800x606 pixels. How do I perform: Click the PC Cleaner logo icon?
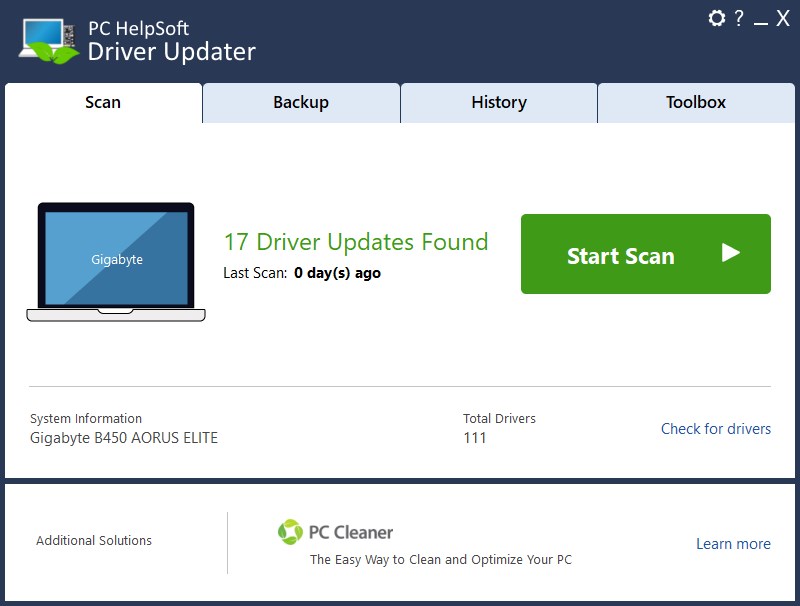(290, 532)
